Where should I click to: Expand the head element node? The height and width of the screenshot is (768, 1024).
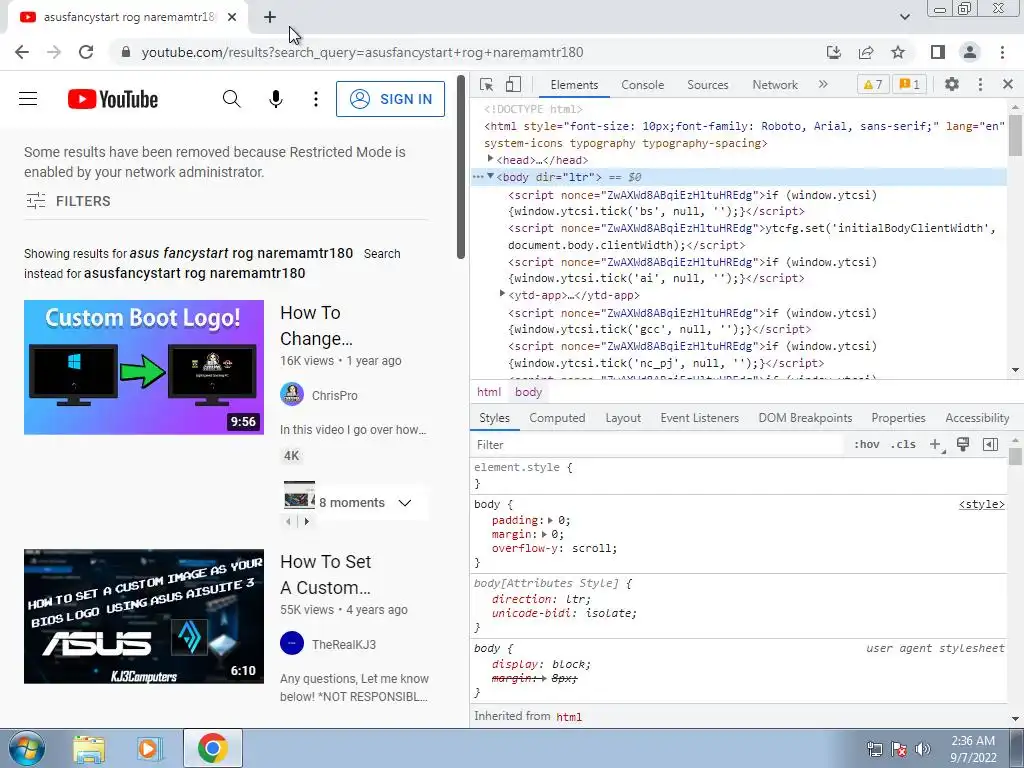click(x=490, y=159)
